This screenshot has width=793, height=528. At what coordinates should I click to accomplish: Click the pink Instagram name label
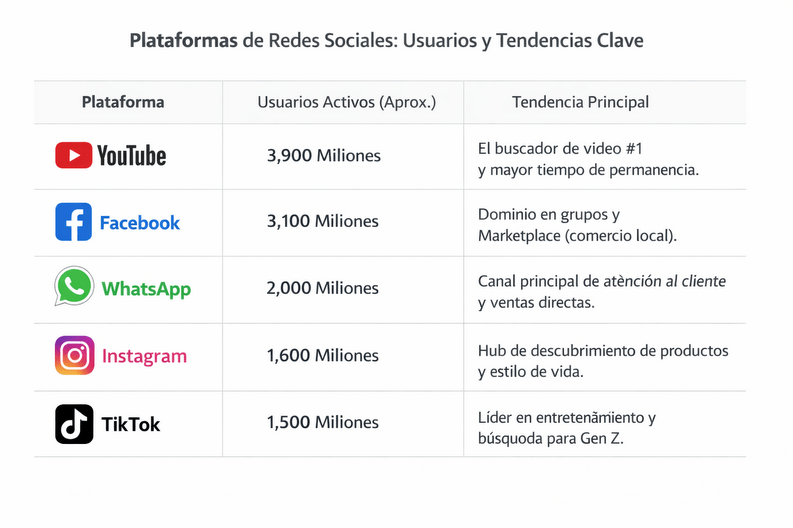point(144,356)
